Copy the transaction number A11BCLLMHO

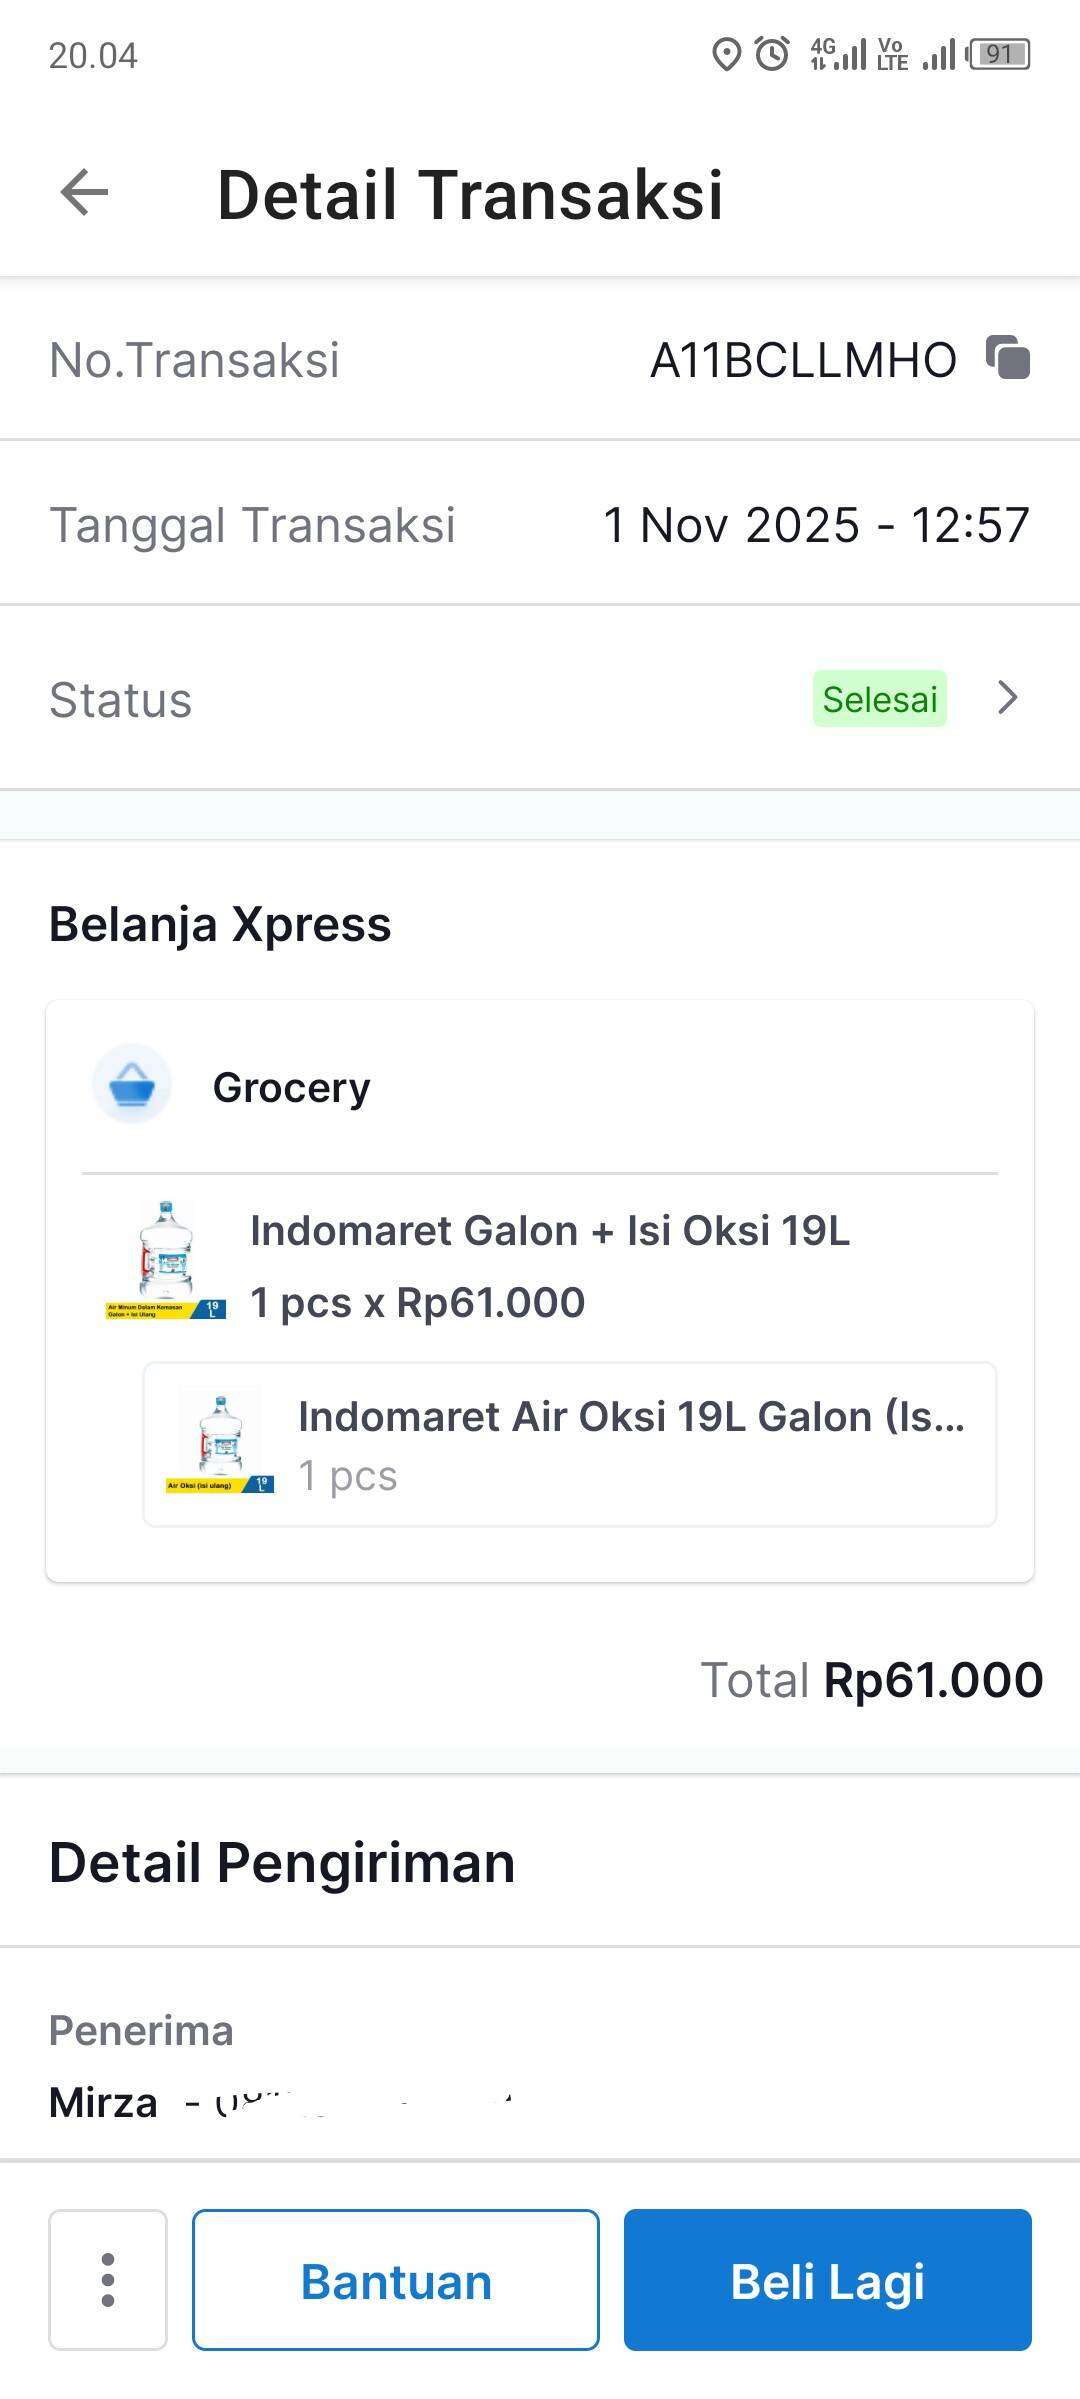tap(1008, 359)
